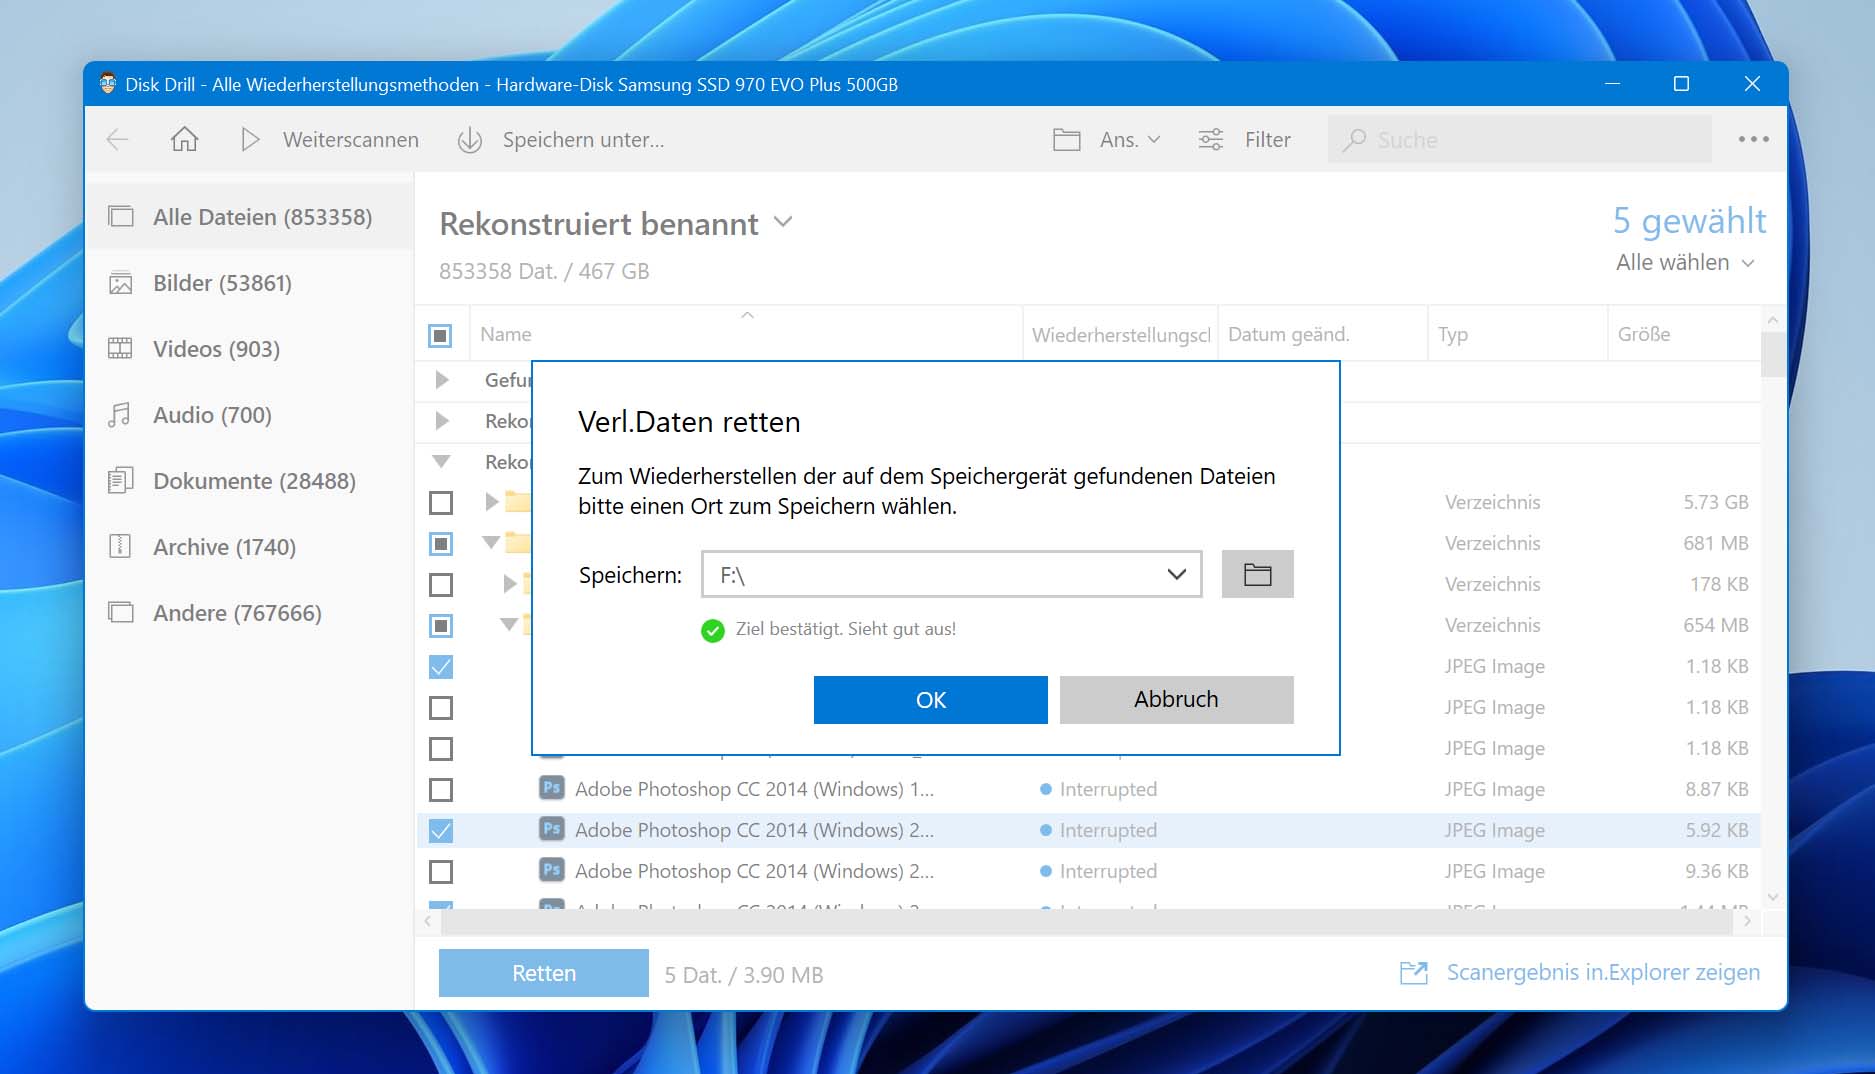Click Weiterscannen label
The image size is (1875, 1074).
[x=350, y=140]
